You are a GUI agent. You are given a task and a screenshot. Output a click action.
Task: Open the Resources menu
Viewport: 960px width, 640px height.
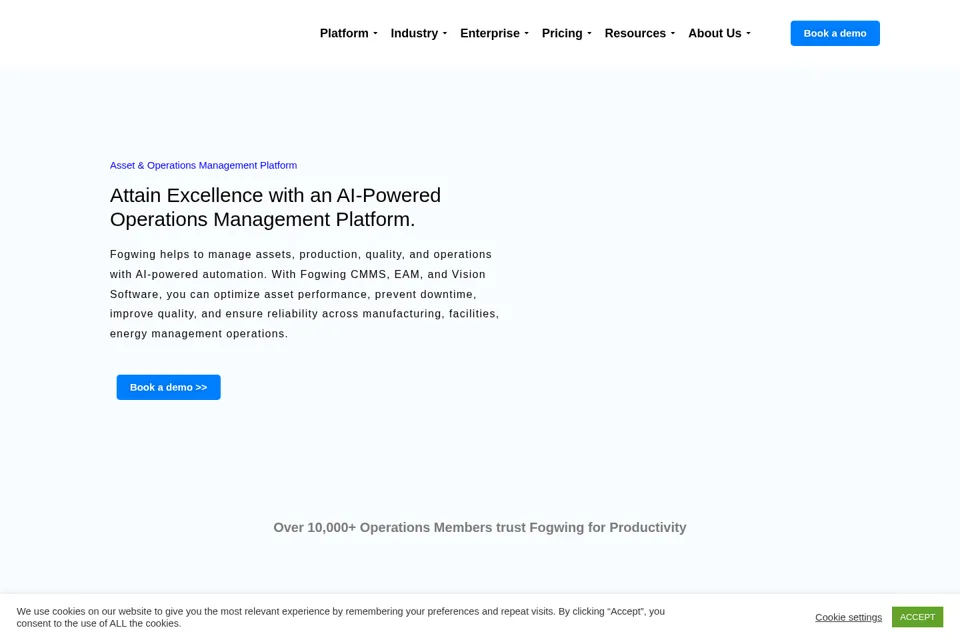pos(640,33)
